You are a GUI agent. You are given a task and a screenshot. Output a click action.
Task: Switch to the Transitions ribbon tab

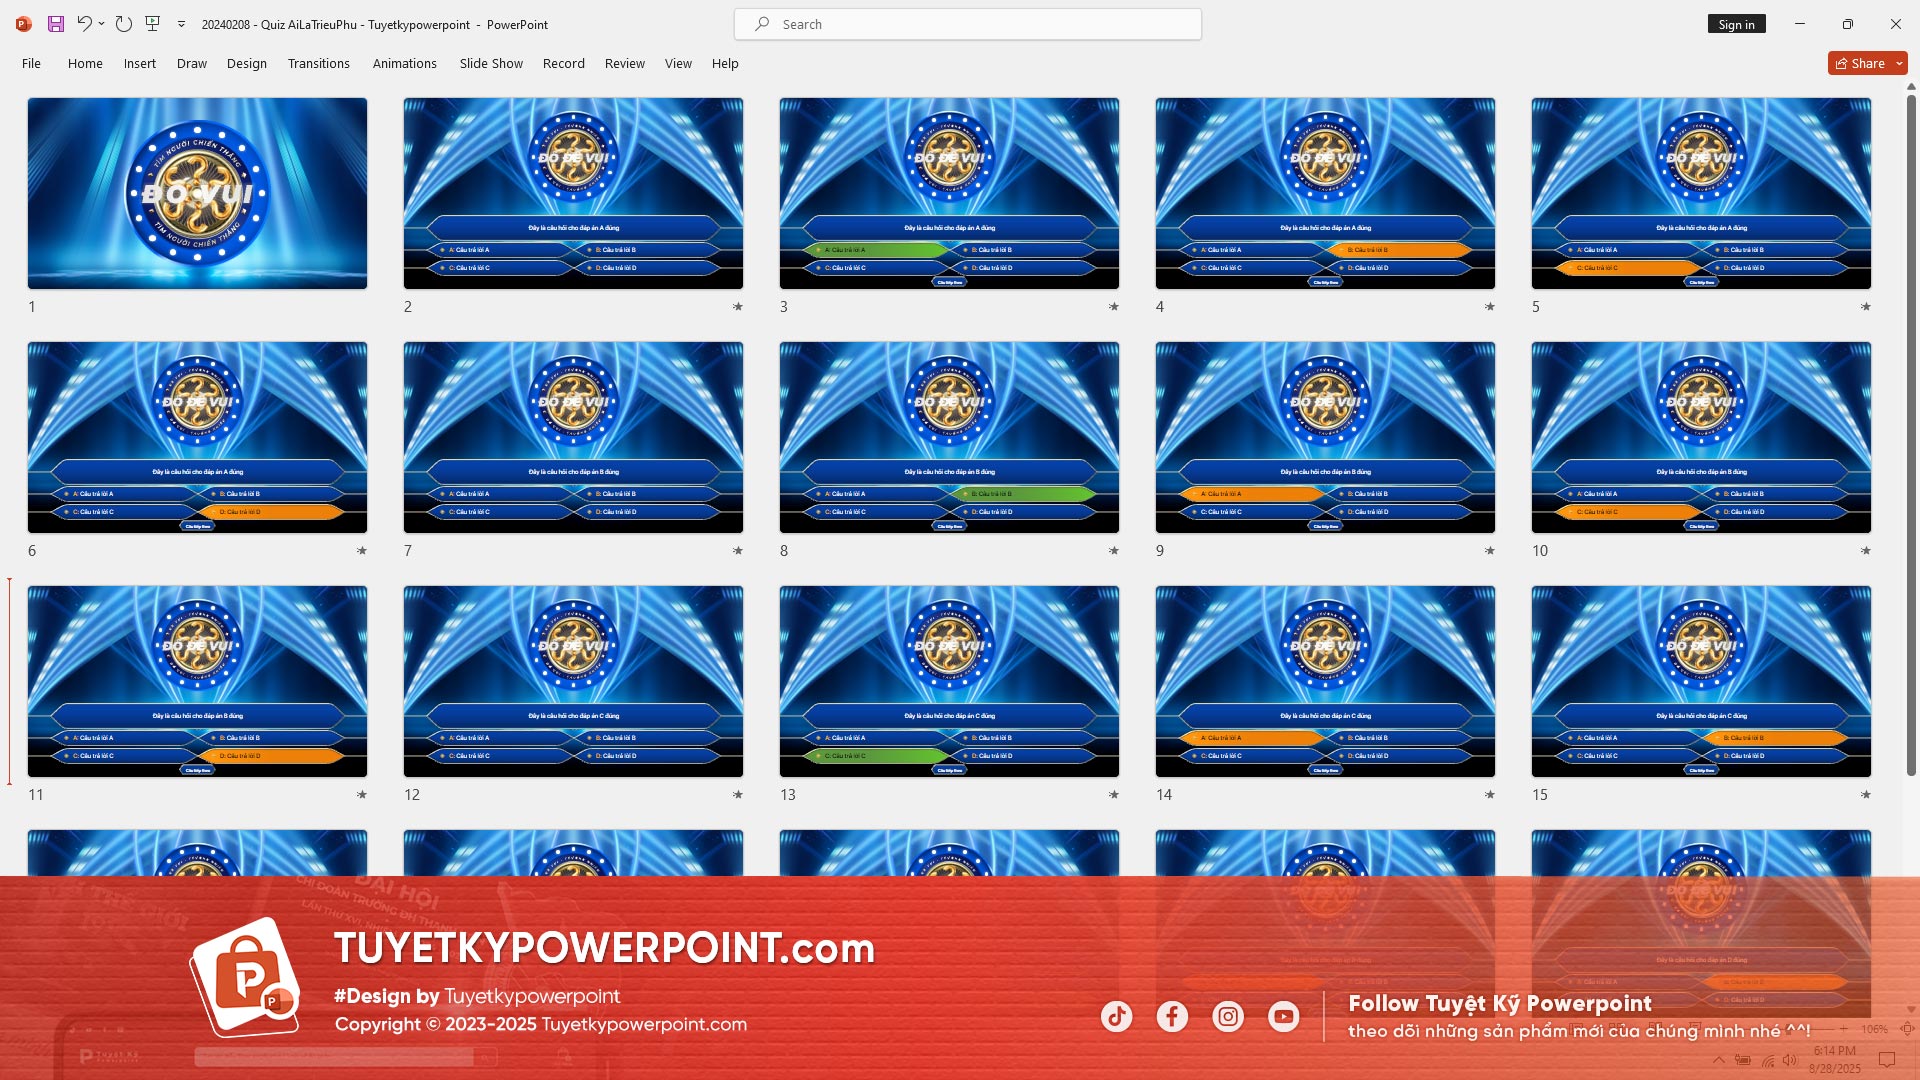point(318,63)
